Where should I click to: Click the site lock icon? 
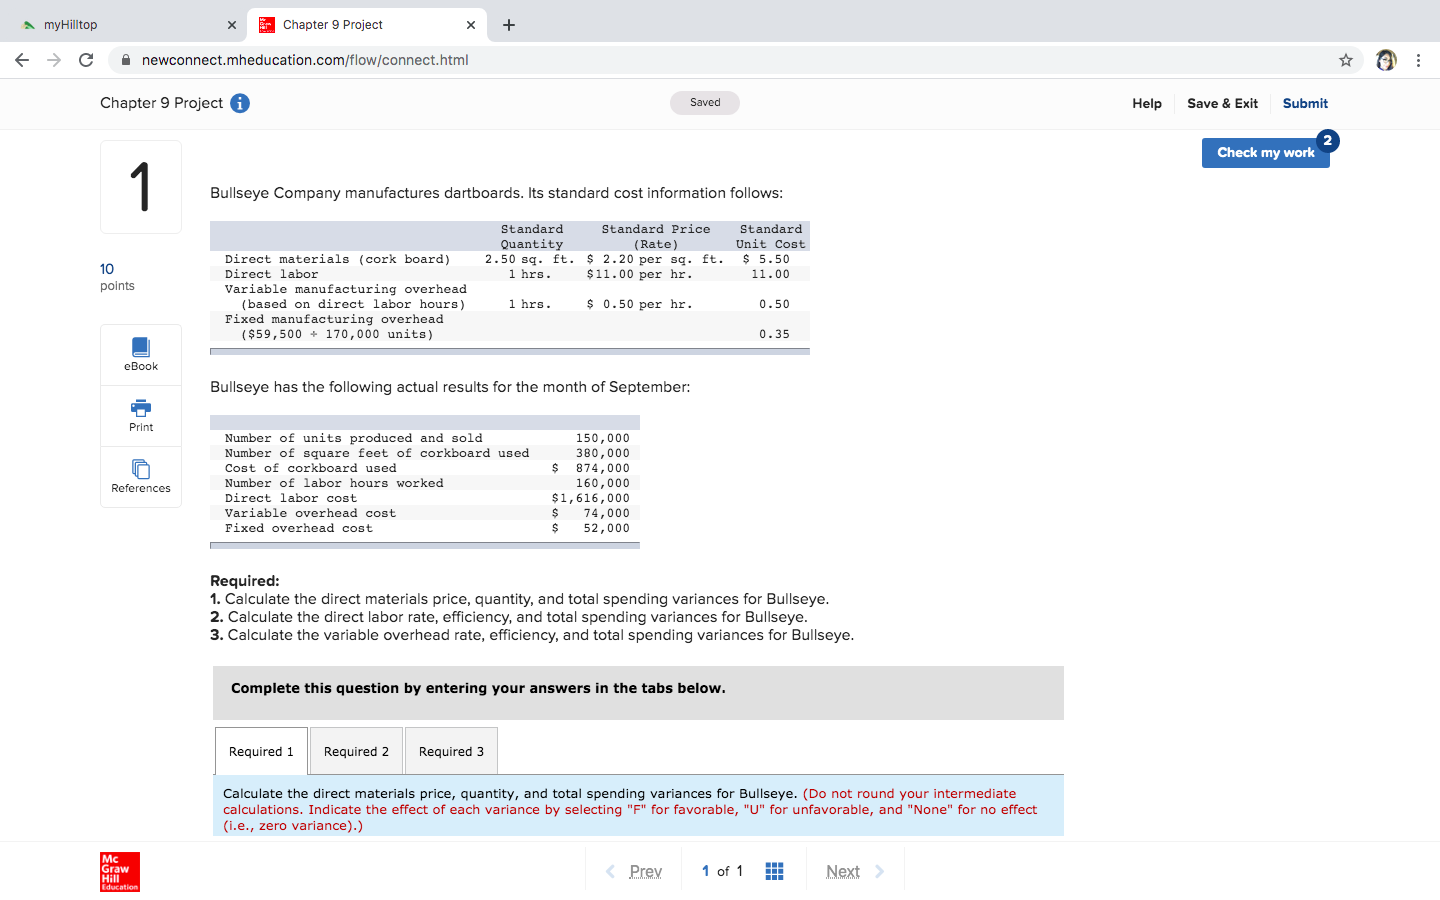126,60
